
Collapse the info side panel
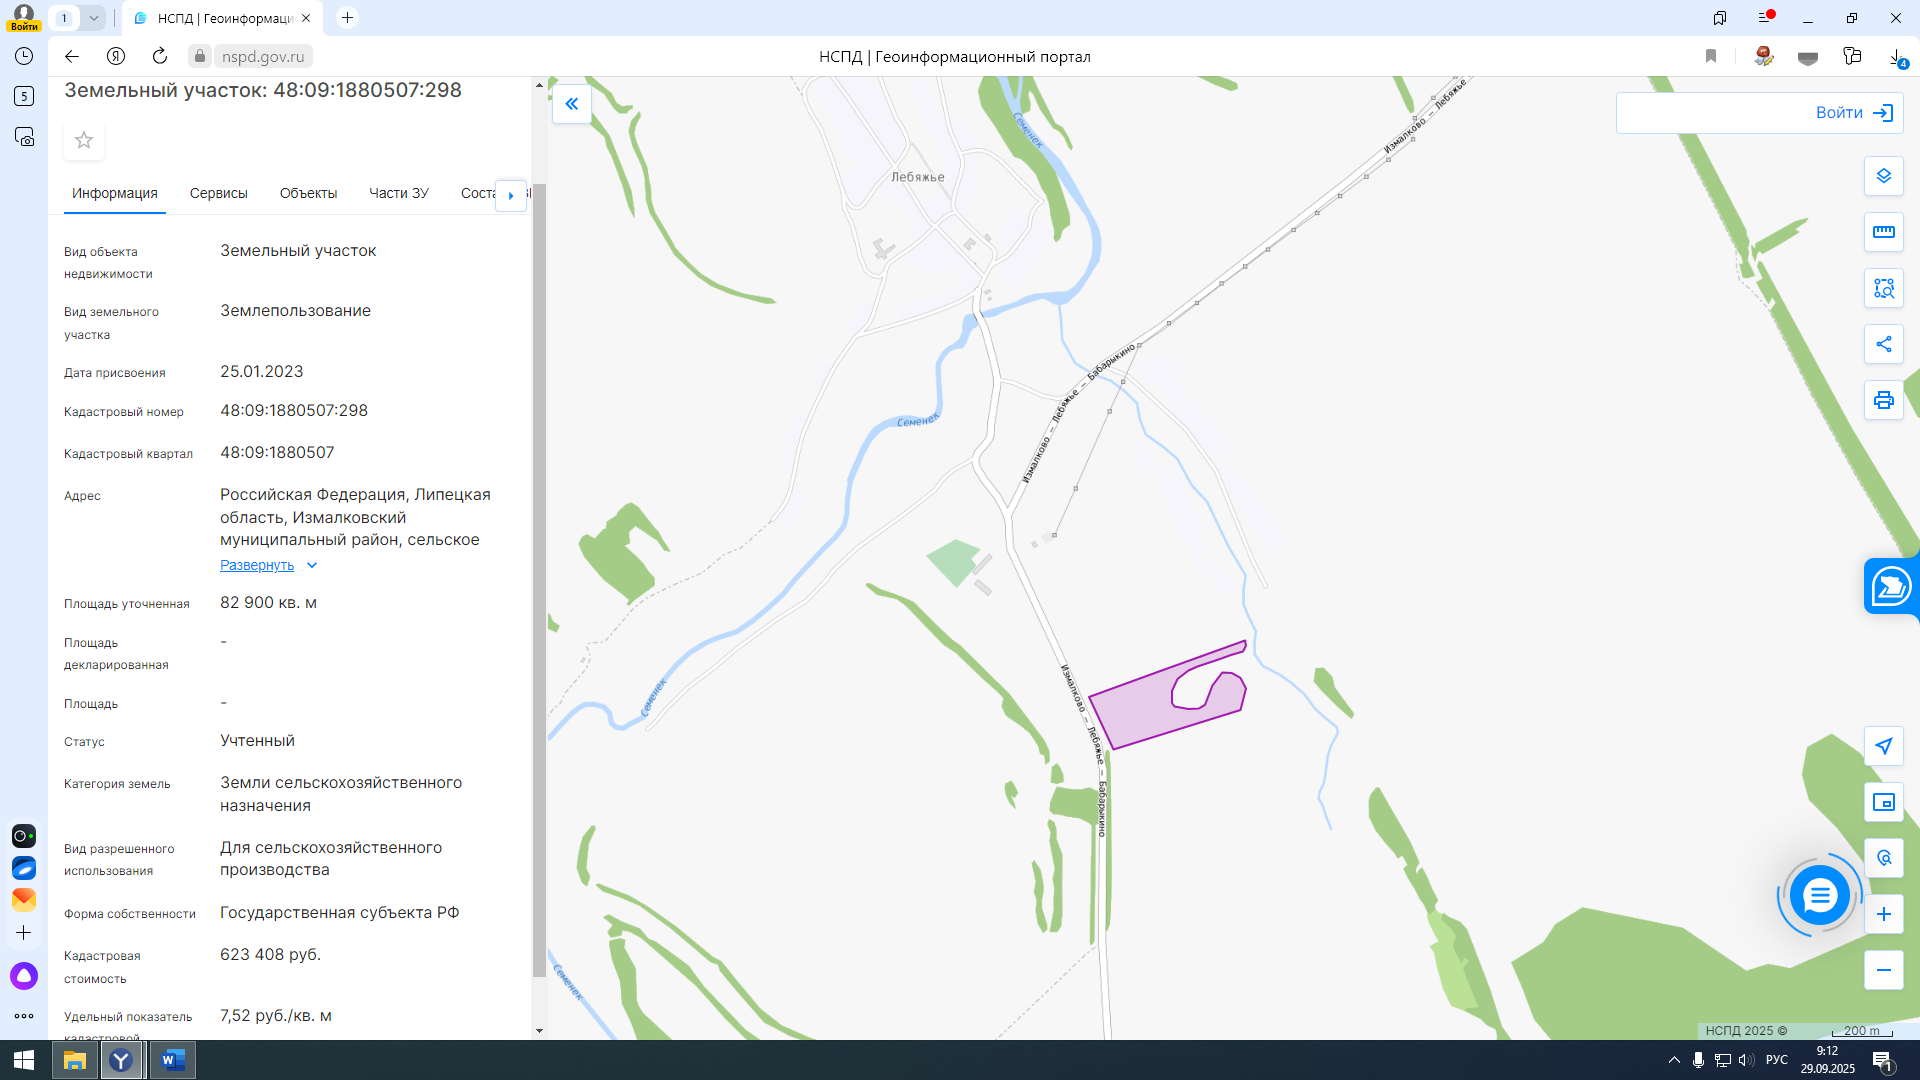point(572,104)
